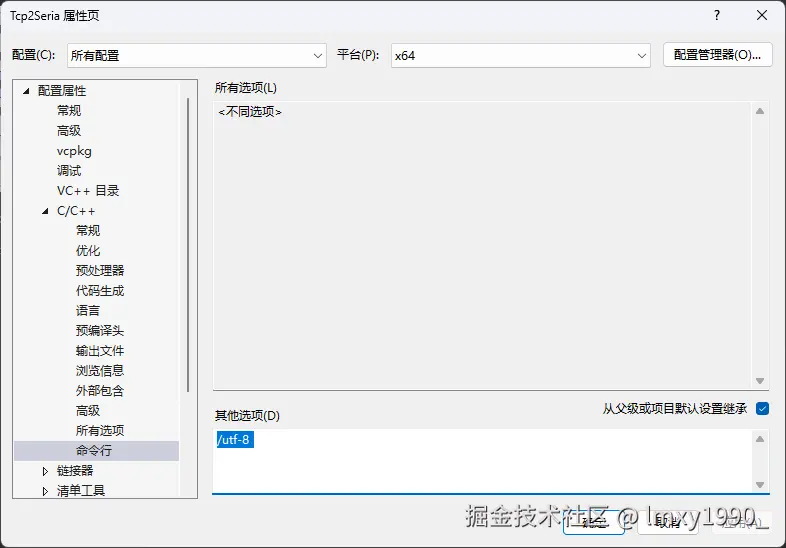Select the 调试 tree item

coord(69,170)
